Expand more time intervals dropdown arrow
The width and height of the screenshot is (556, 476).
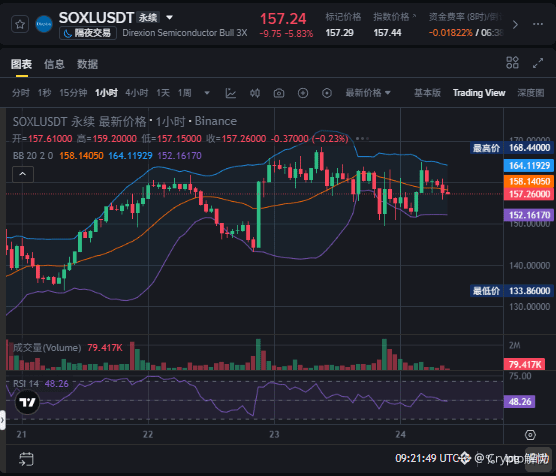[x=207, y=93]
